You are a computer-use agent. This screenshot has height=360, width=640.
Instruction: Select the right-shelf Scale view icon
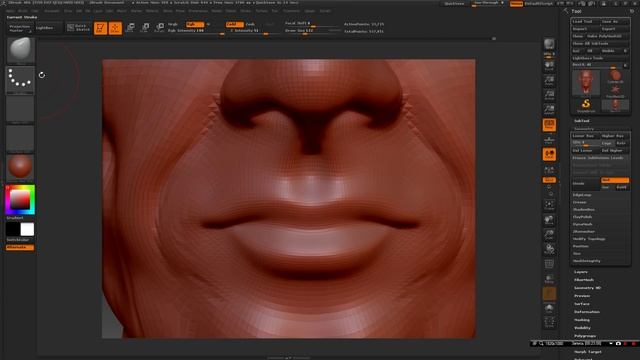(549, 234)
